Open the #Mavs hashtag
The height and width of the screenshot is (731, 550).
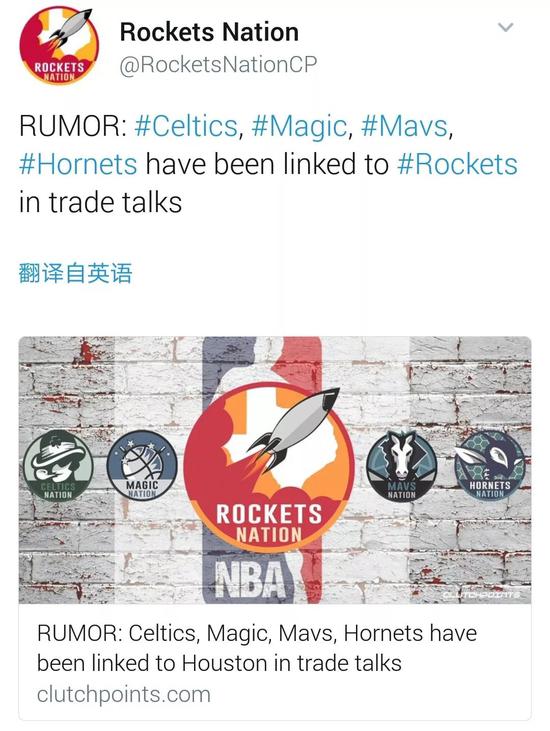(x=404, y=126)
